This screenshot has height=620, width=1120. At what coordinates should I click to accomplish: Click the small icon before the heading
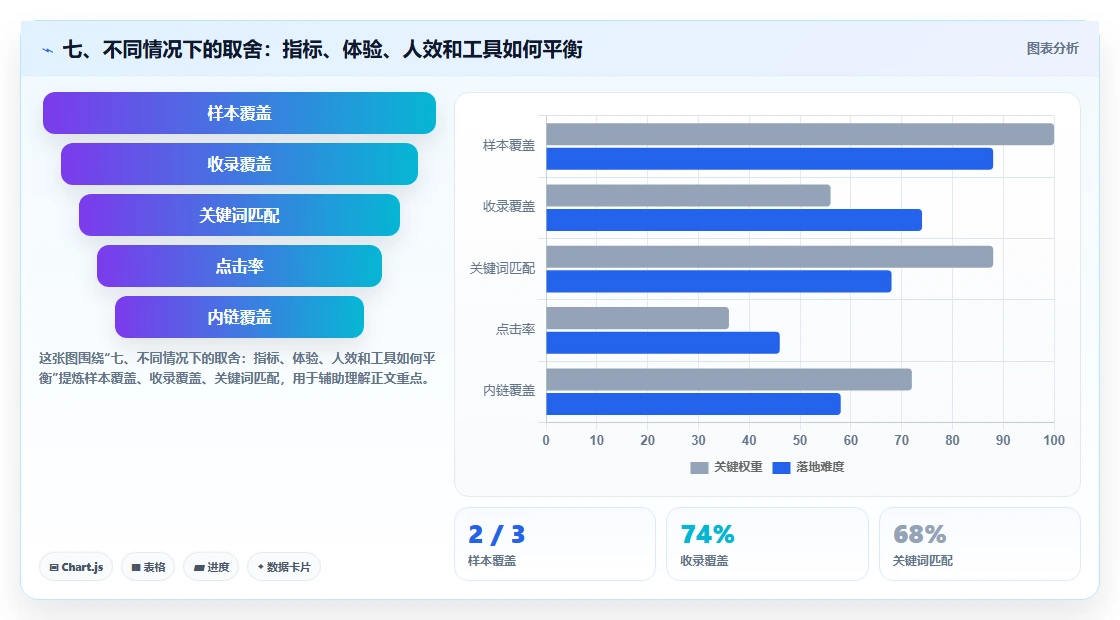pos(48,50)
